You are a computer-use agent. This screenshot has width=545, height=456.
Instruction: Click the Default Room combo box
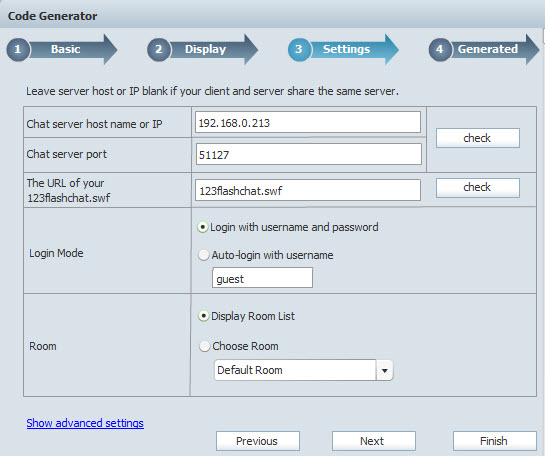(x=303, y=370)
